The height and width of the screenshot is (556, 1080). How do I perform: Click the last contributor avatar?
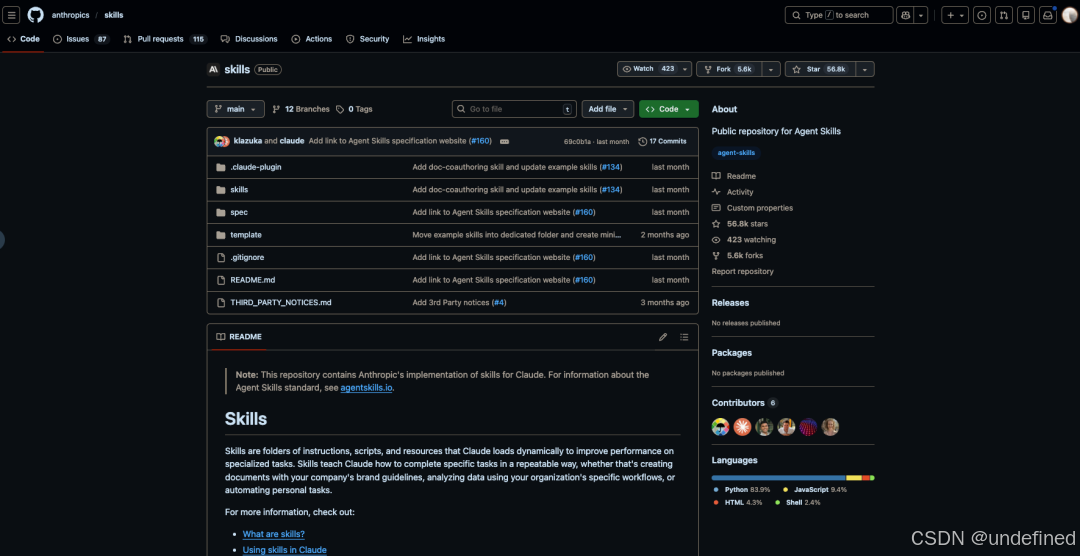tap(831, 426)
